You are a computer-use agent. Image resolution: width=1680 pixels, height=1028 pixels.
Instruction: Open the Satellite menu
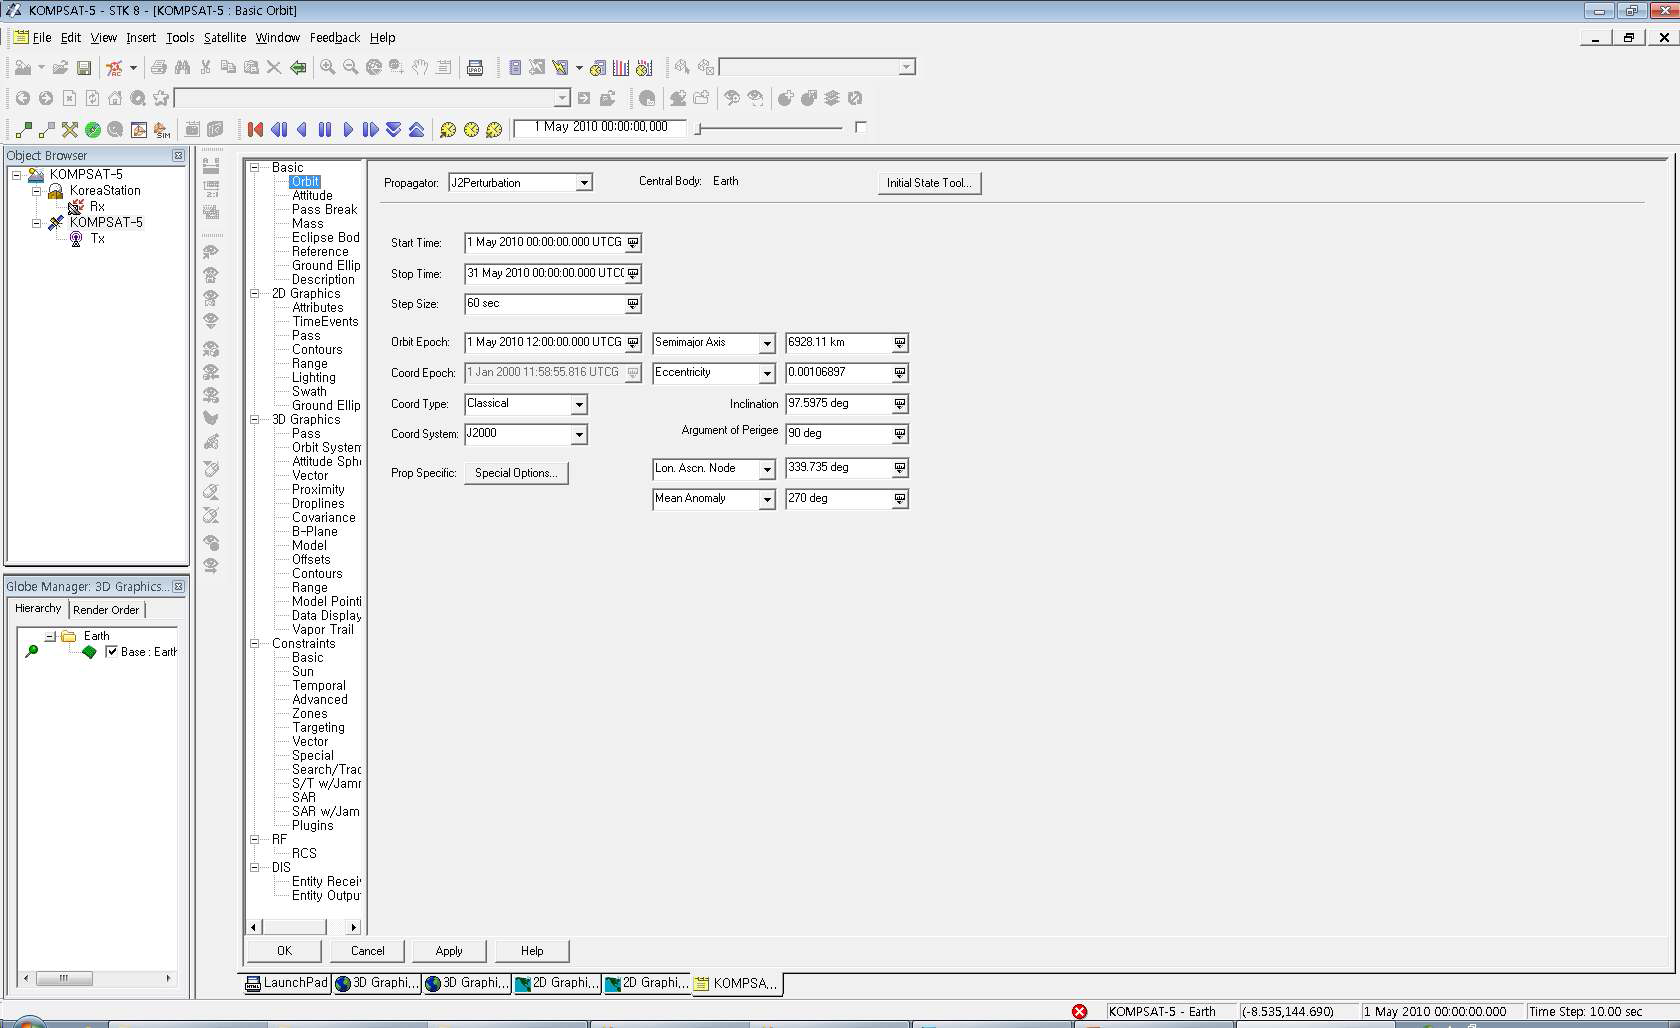coord(225,38)
